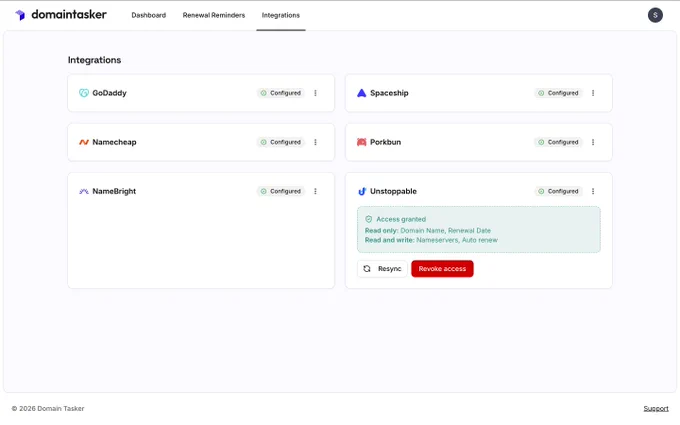Click the domaintasker brand name
Screen dimensions: 680x425
[x=69, y=15]
